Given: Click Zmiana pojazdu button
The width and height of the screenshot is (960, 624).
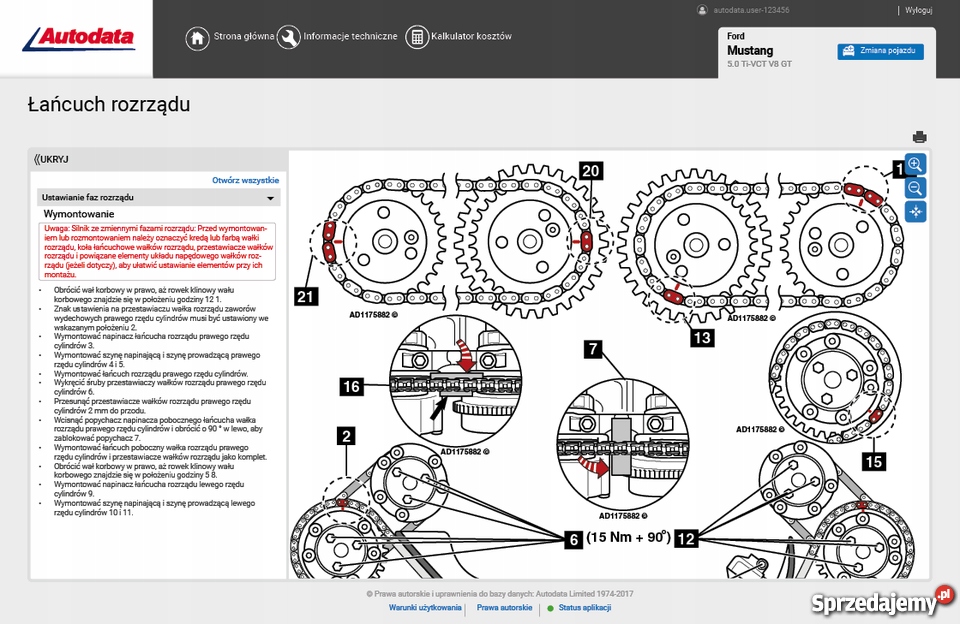Looking at the screenshot, I should pos(880,51).
